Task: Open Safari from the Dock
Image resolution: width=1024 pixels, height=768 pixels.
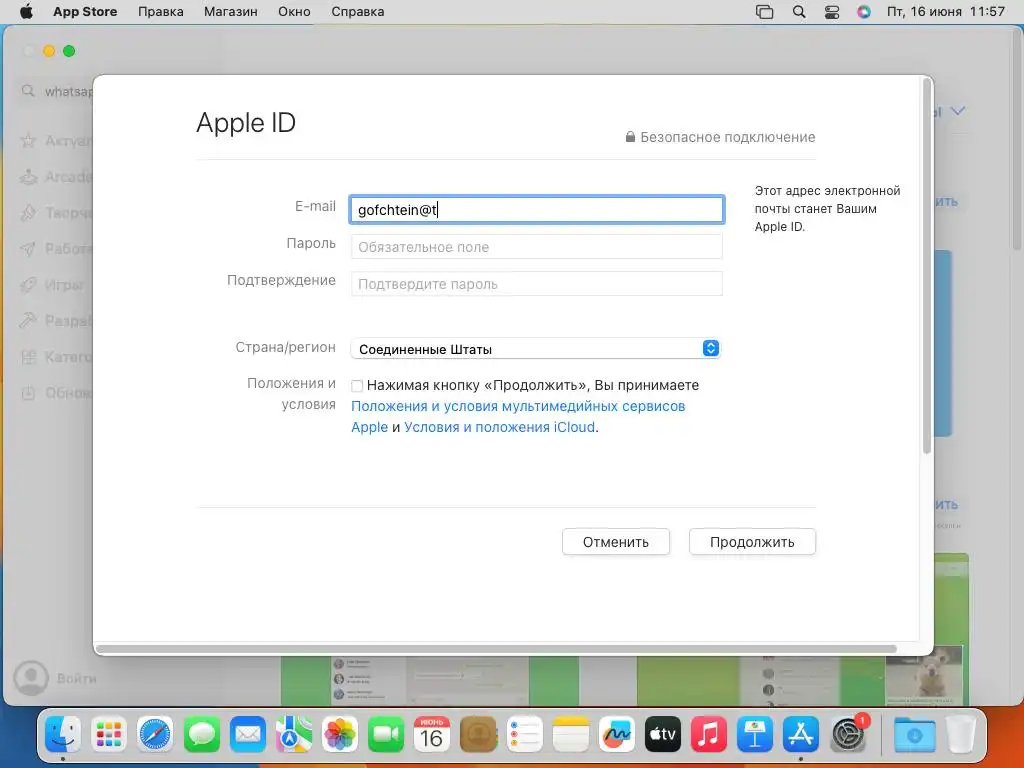Action: (x=155, y=735)
